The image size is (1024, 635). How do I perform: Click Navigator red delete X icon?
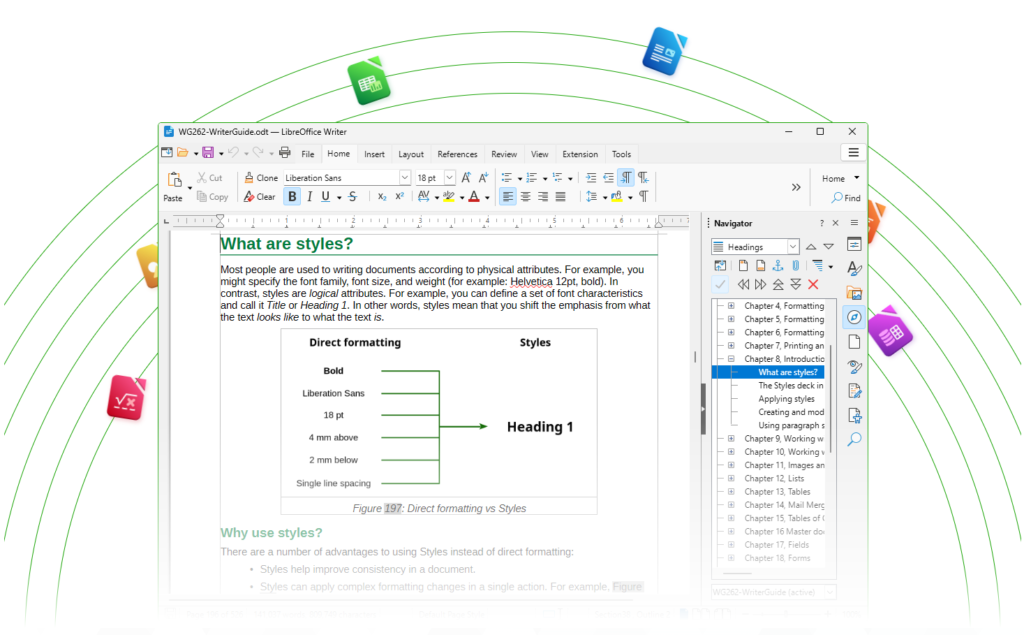[813, 284]
